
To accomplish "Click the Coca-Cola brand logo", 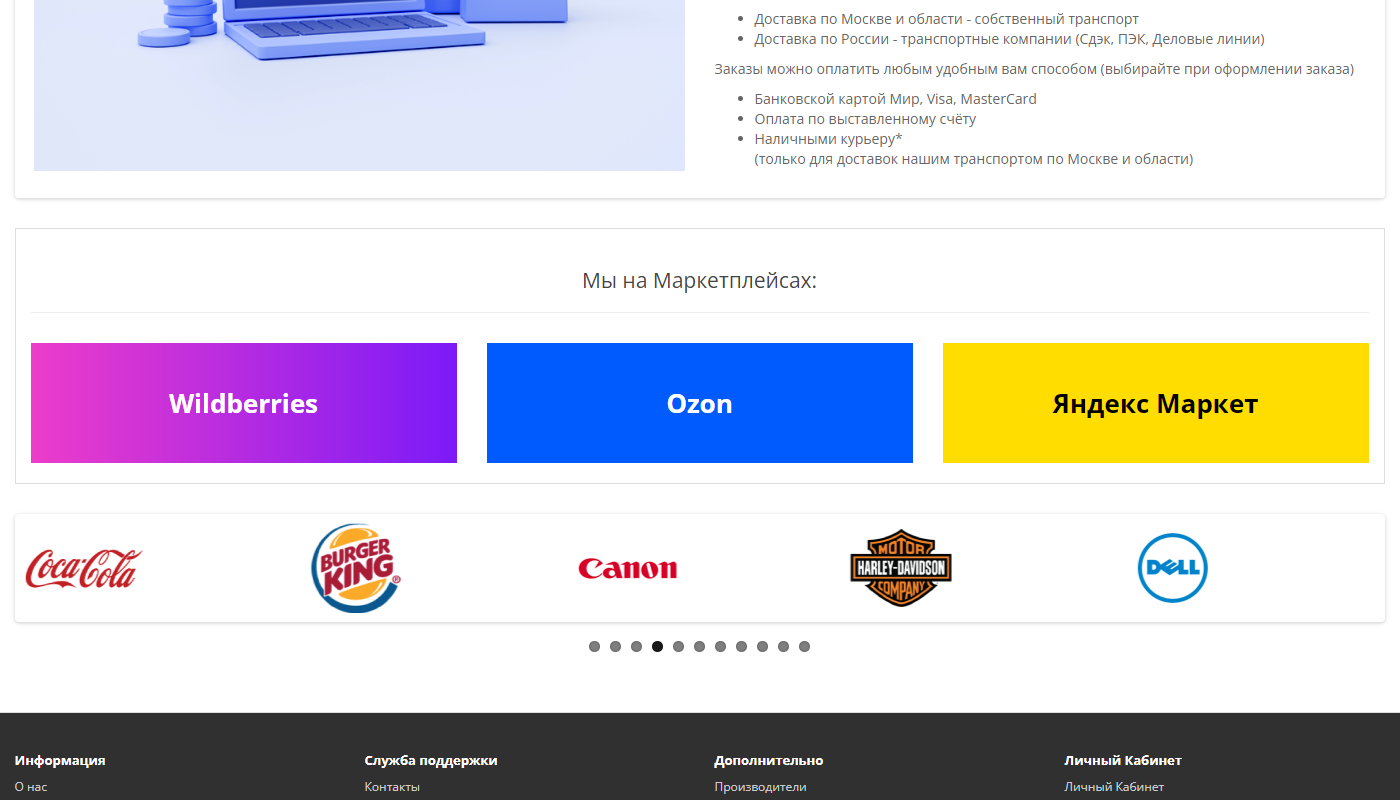I will (x=84, y=568).
